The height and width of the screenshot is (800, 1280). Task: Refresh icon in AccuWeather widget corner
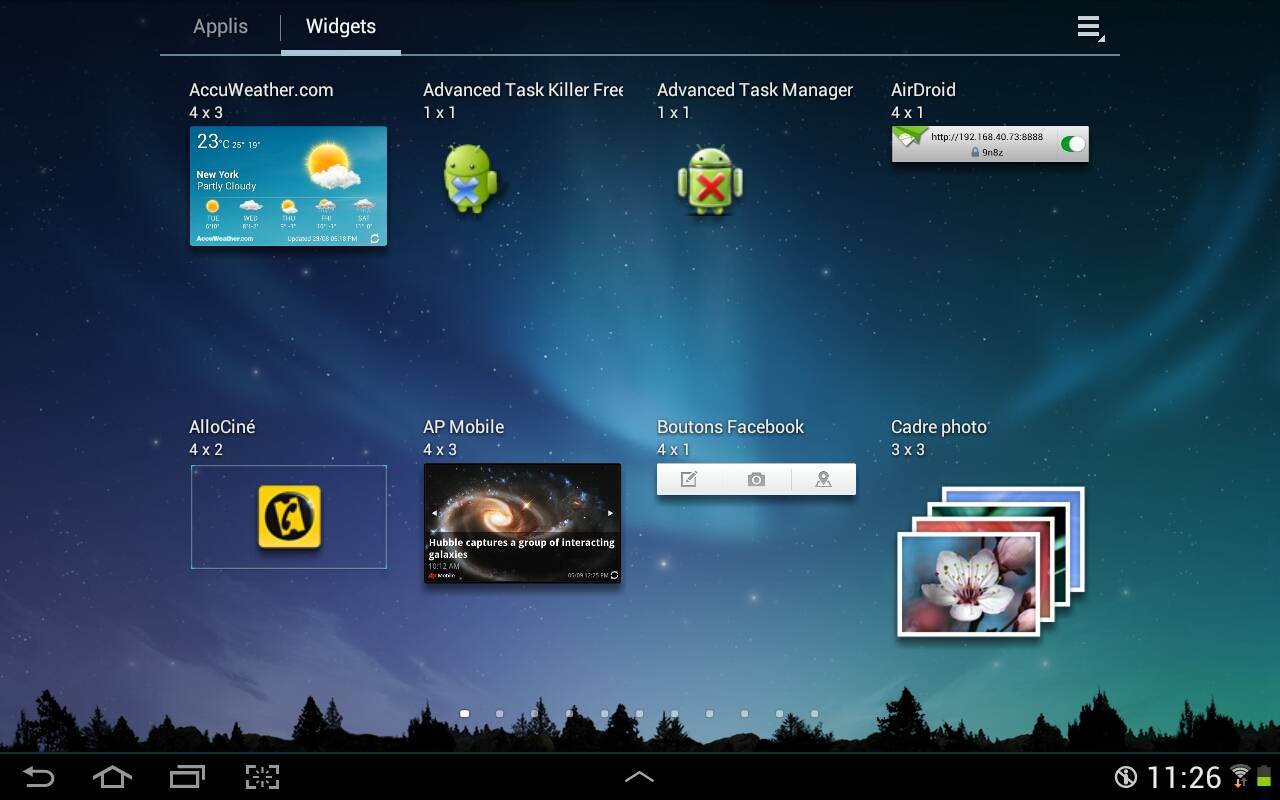[x=375, y=239]
